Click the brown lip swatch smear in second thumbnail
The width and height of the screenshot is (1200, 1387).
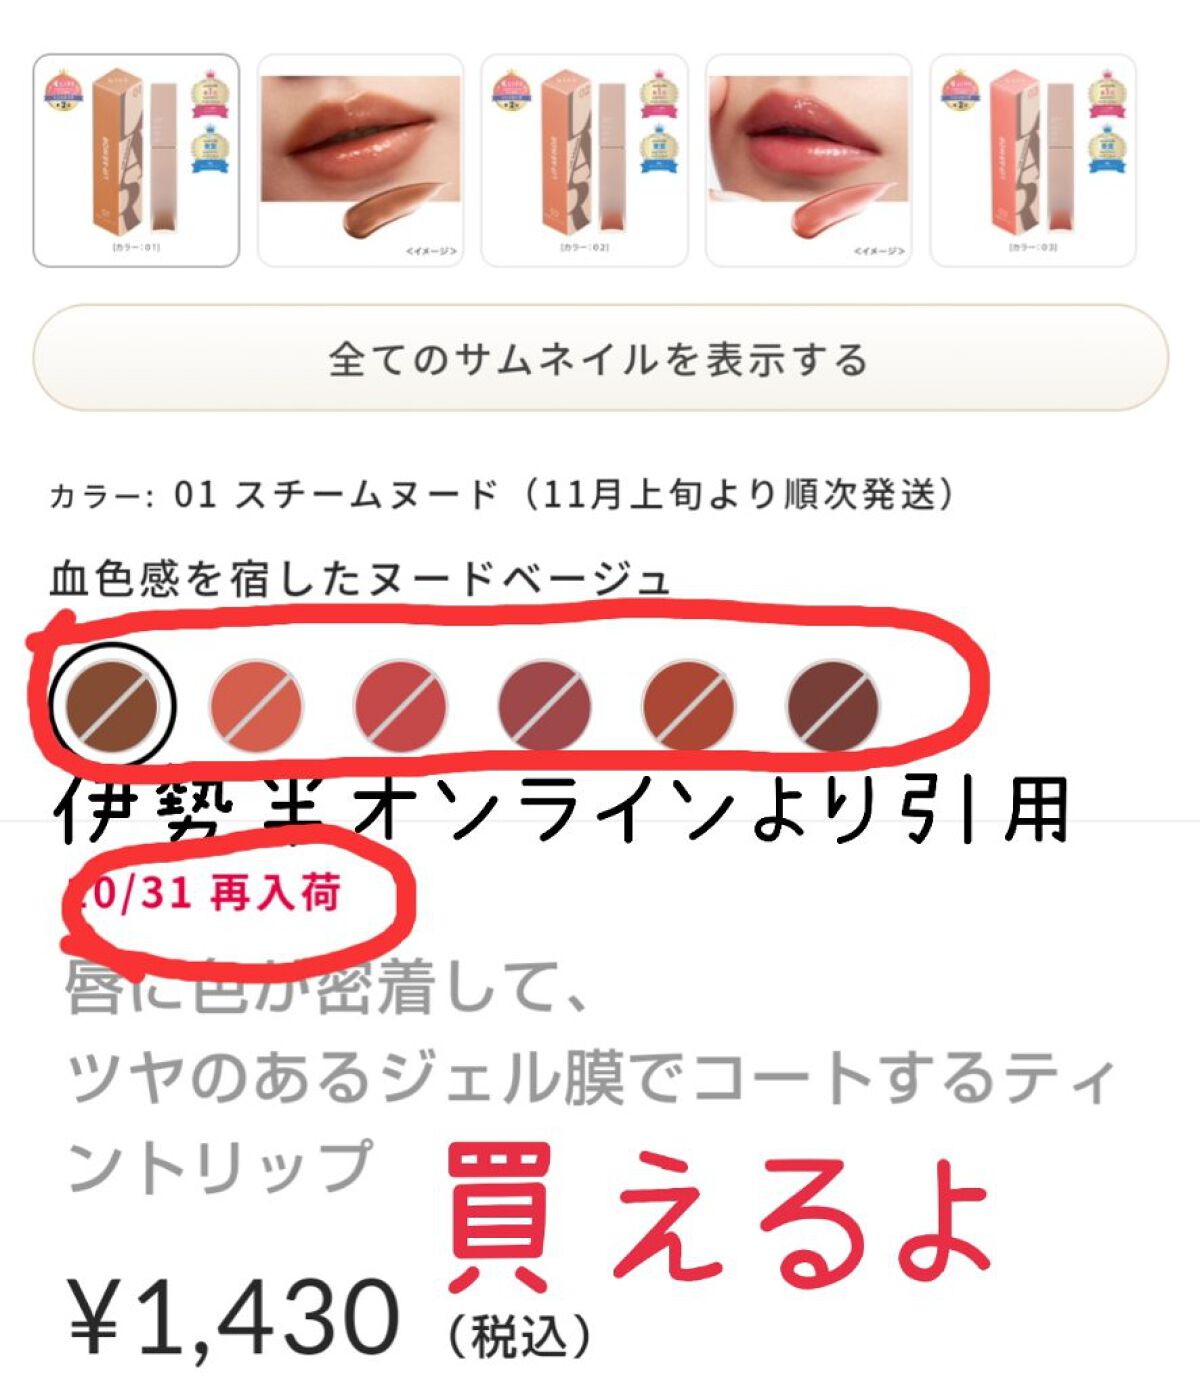[393, 209]
